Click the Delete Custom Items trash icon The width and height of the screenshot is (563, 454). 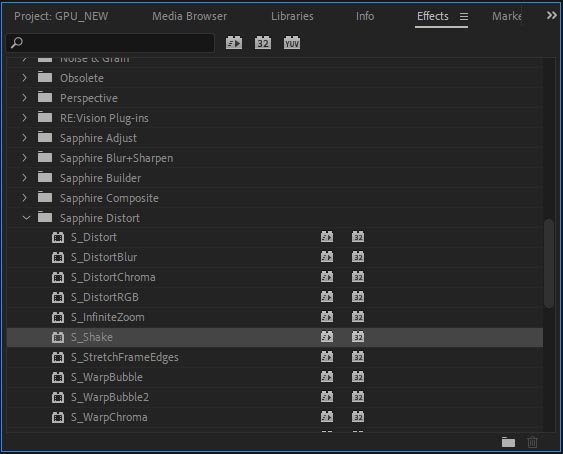tap(532, 442)
